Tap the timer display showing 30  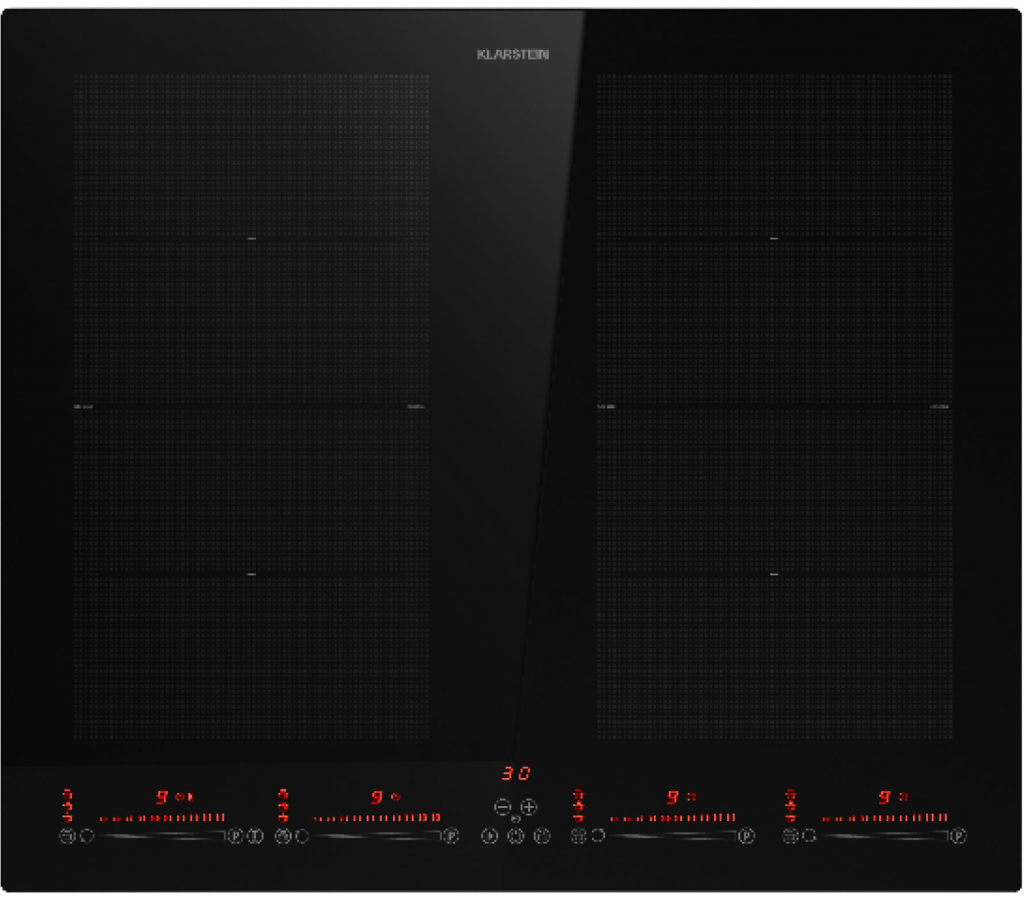click(x=516, y=774)
